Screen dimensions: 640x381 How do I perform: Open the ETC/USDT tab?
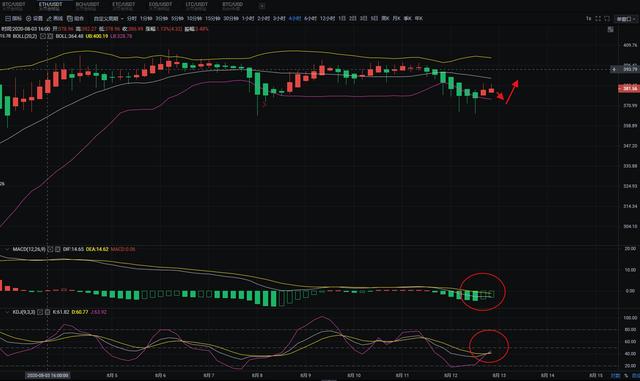[124, 5]
